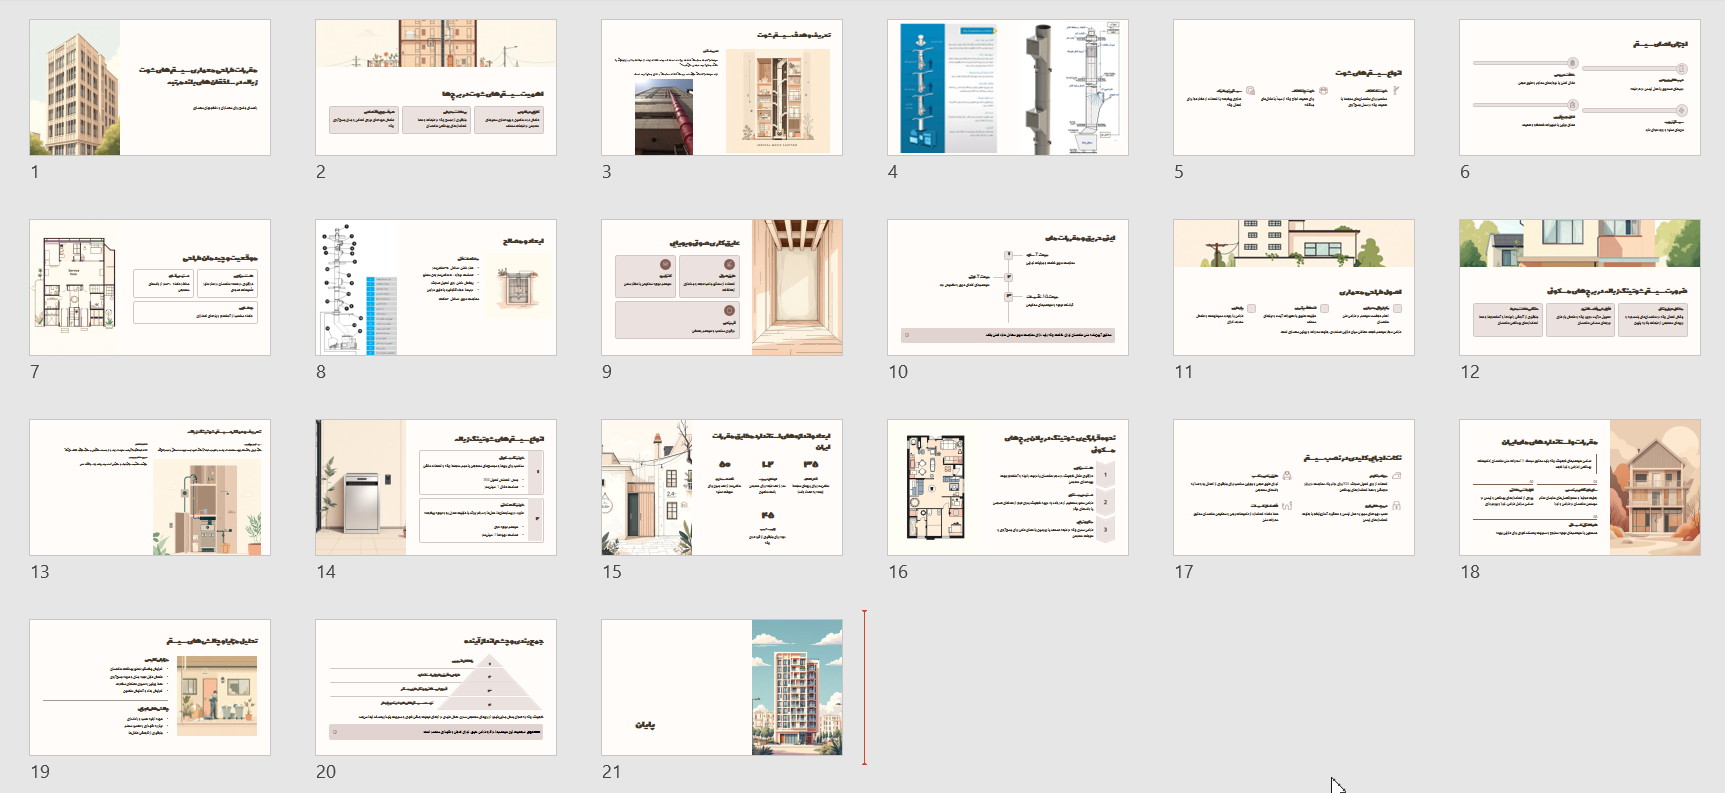1725x793 pixels.
Task: Pick the slide 6 thumbnail
Action: point(1580,87)
